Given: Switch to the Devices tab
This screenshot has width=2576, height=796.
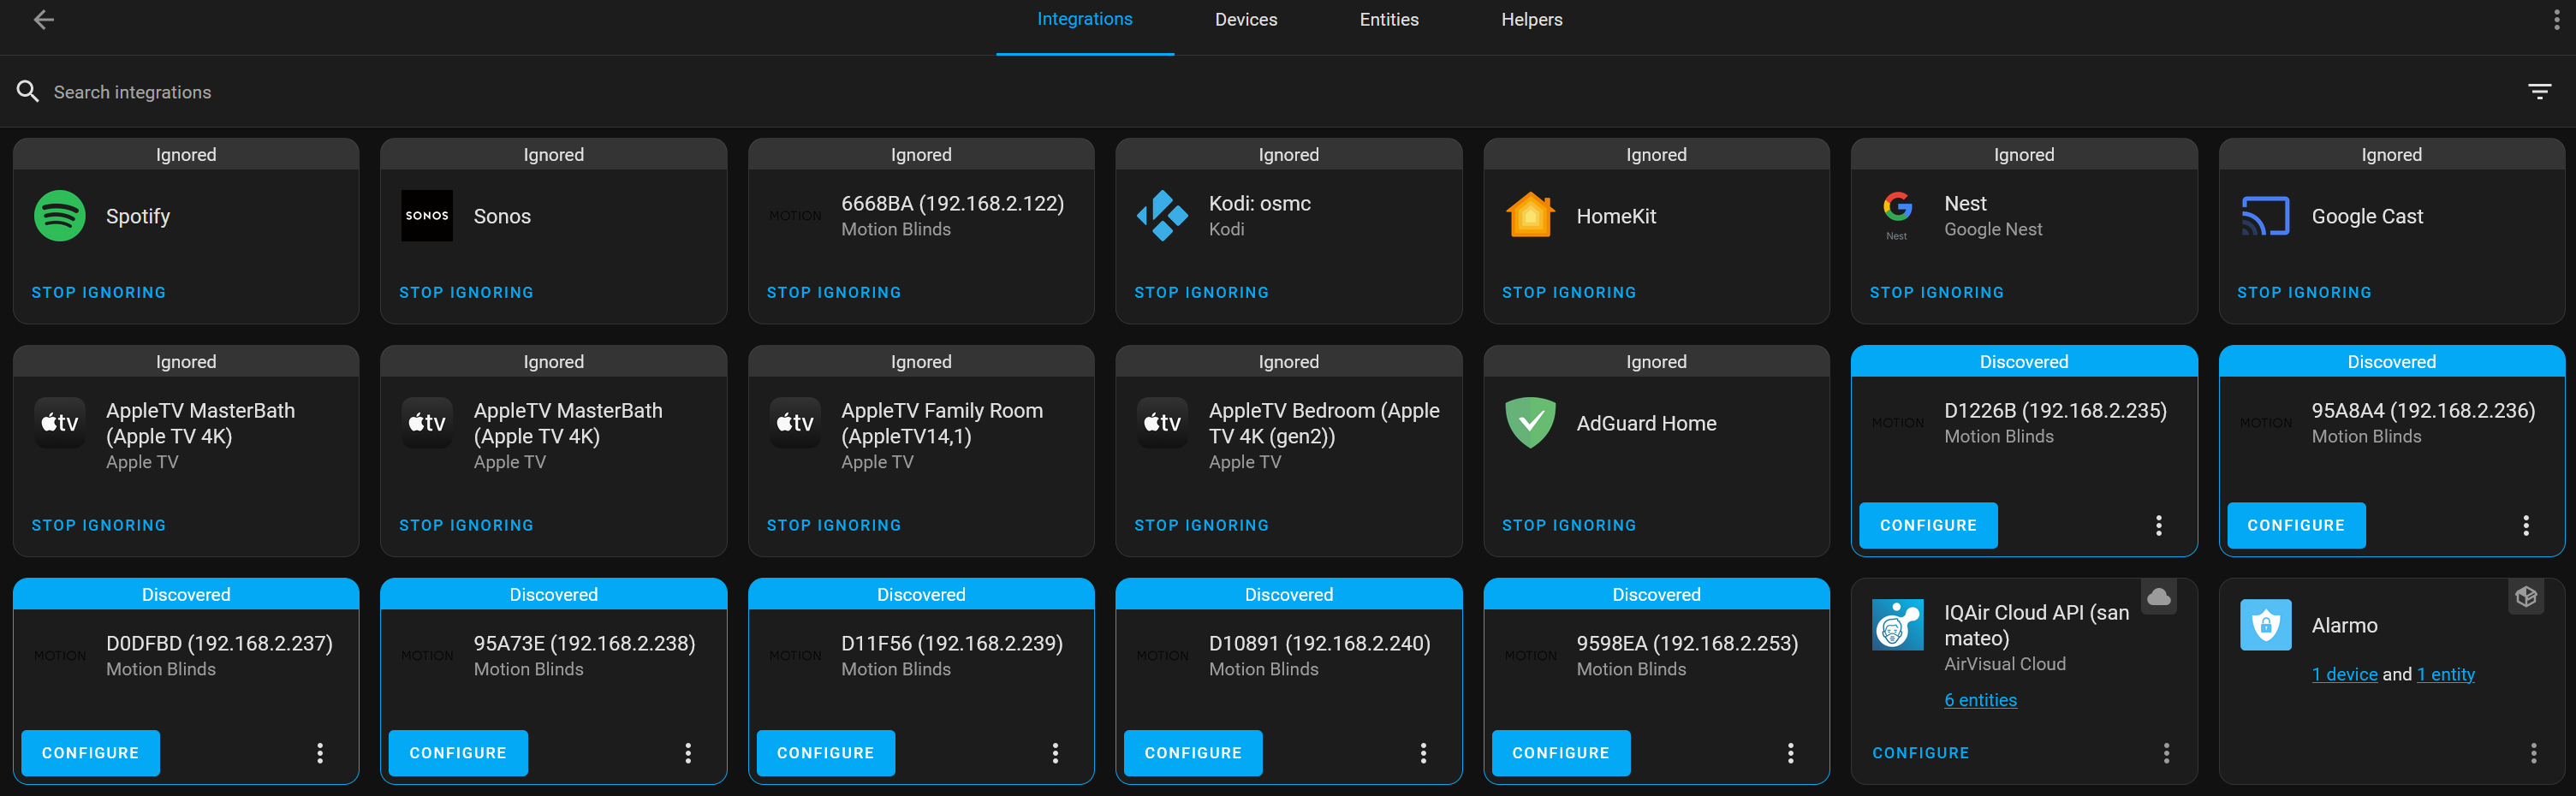Looking at the screenshot, I should click(1246, 20).
